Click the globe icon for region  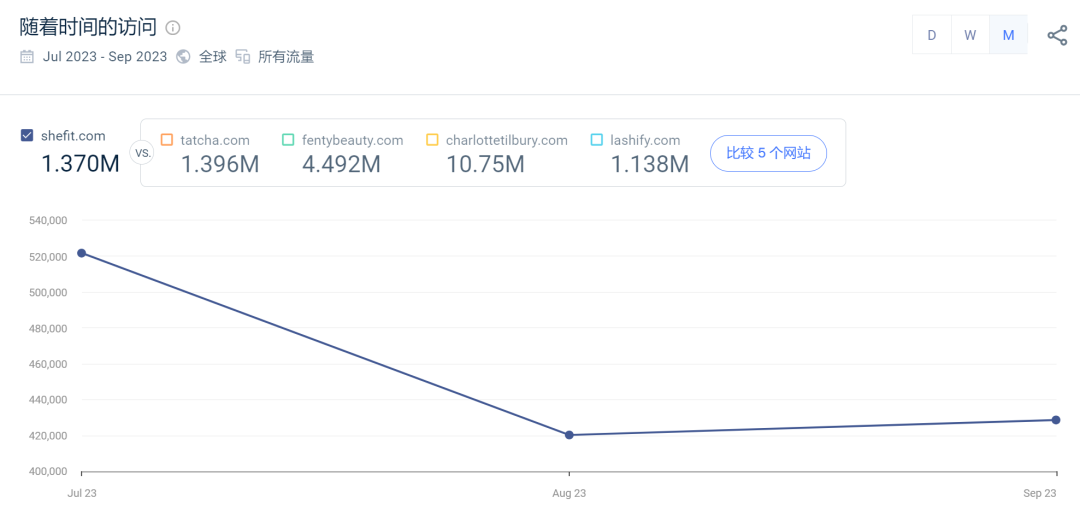pos(183,57)
